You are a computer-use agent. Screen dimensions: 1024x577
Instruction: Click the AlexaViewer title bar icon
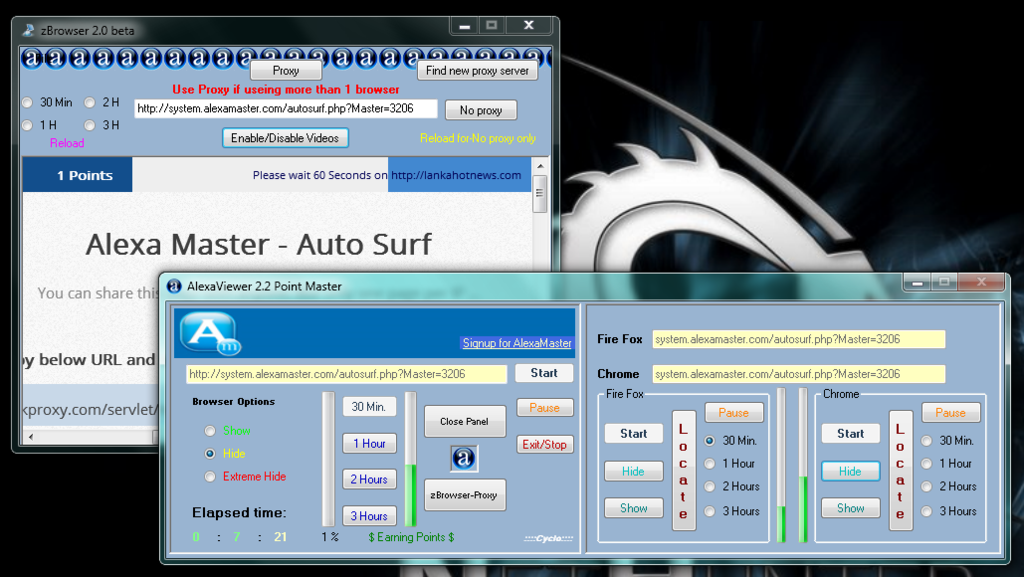[x=174, y=286]
